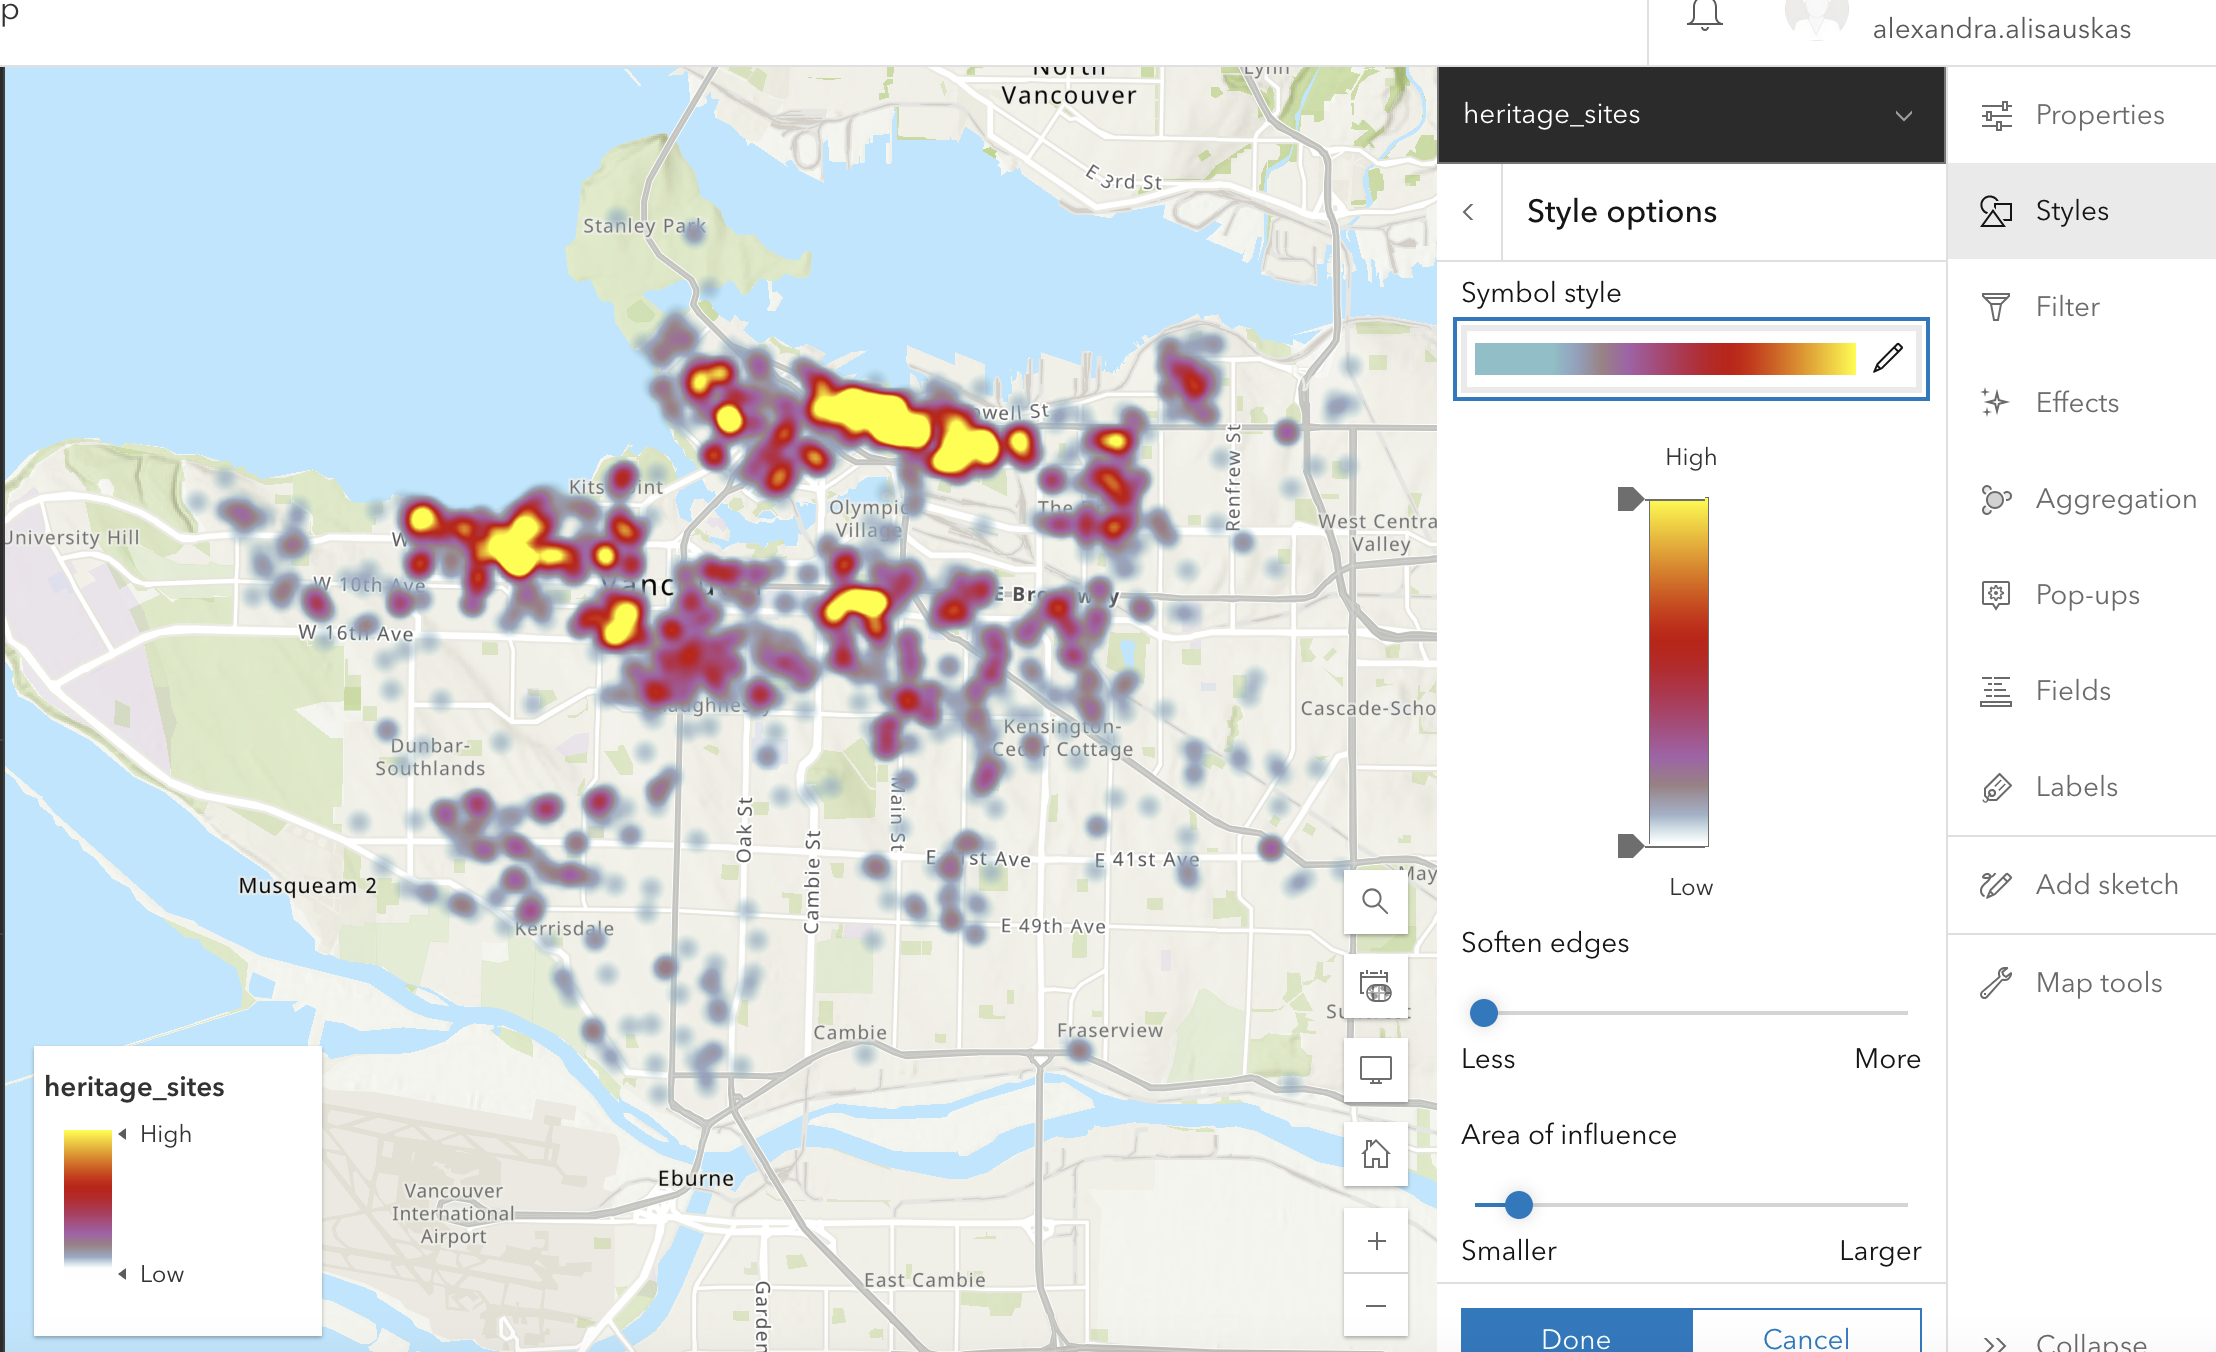Image resolution: width=2216 pixels, height=1352 pixels.
Task: Click the legend color ramp
Action: [x=88, y=1198]
